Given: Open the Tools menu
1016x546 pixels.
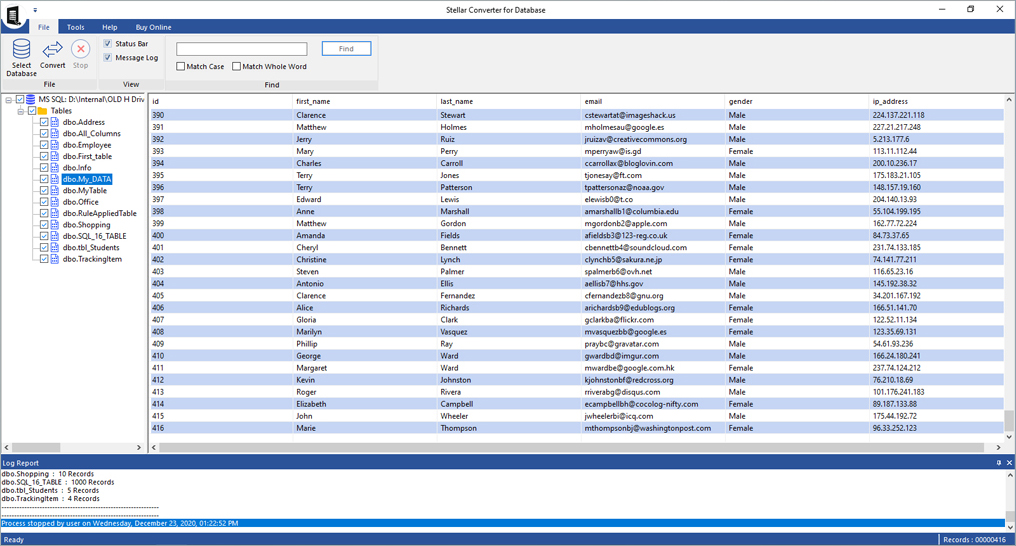Looking at the screenshot, I should (75, 27).
